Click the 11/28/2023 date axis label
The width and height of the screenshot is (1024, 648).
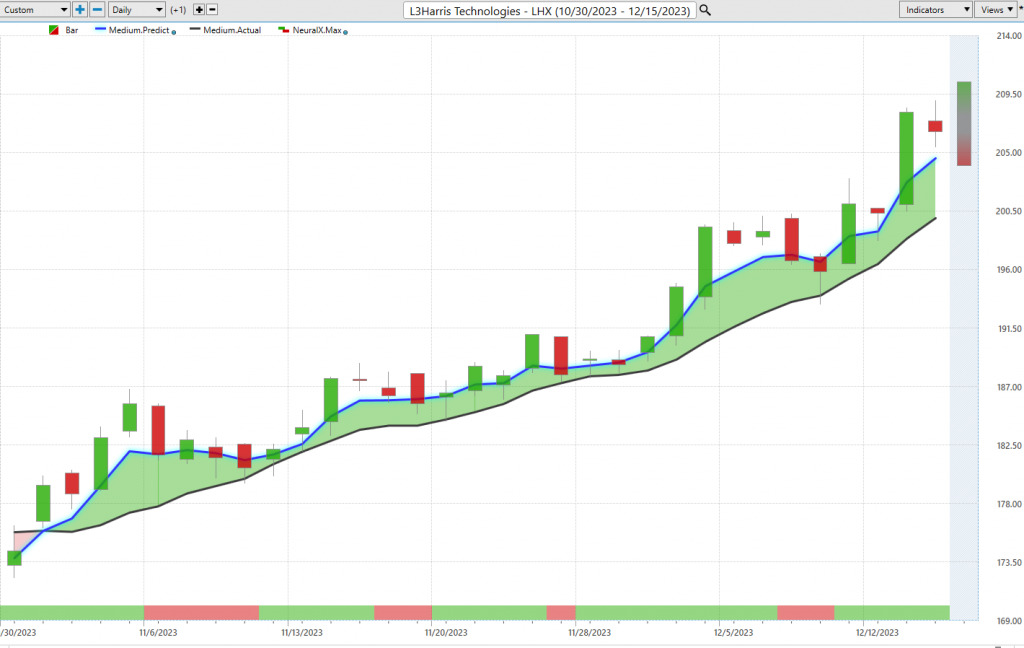(x=590, y=632)
